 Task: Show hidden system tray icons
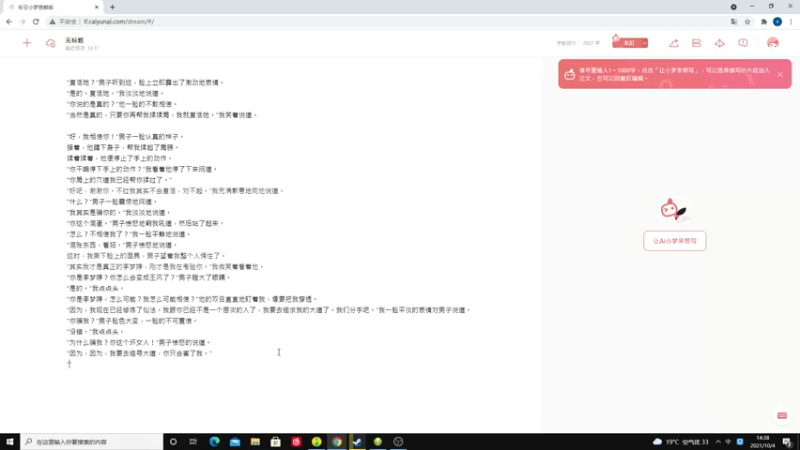(718, 441)
